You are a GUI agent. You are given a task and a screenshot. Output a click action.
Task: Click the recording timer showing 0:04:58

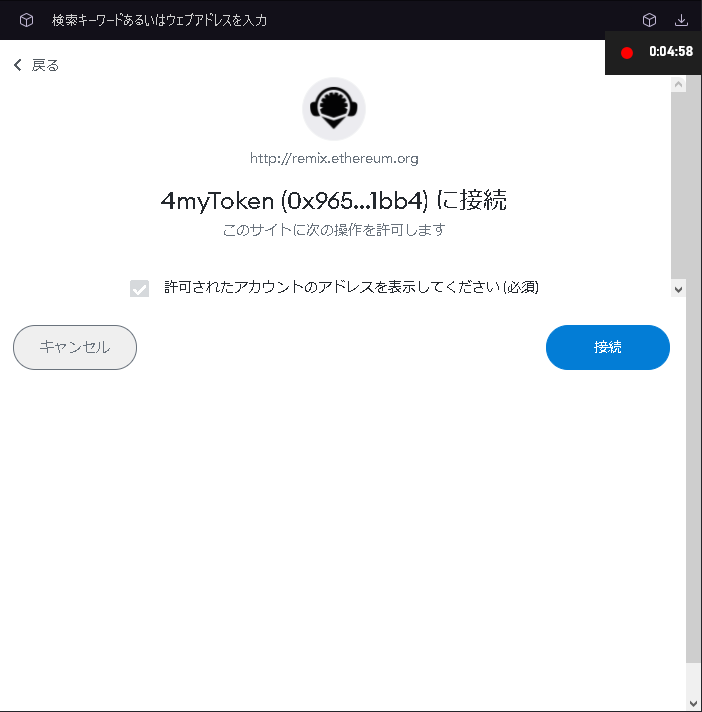click(671, 51)
